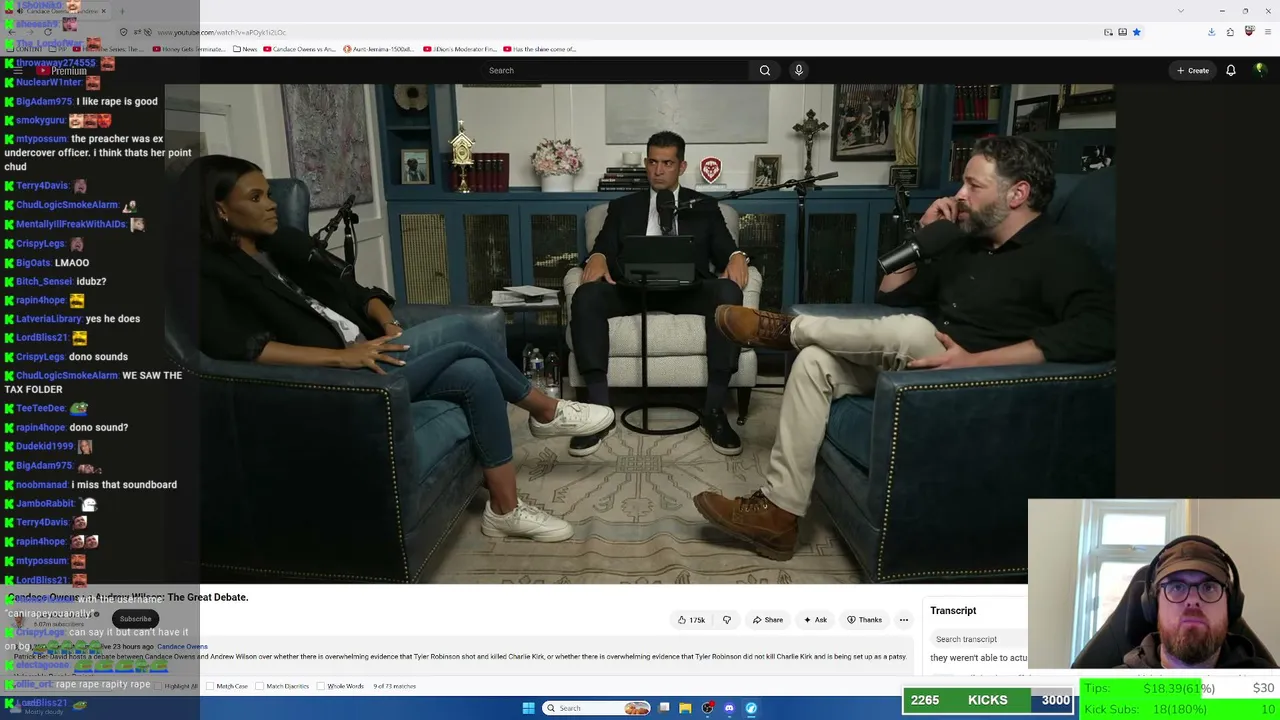The height and width of the screenshot is (720, 1280).
Task: Open the blue compass app on the taskbar
Action: click(751, 708)
